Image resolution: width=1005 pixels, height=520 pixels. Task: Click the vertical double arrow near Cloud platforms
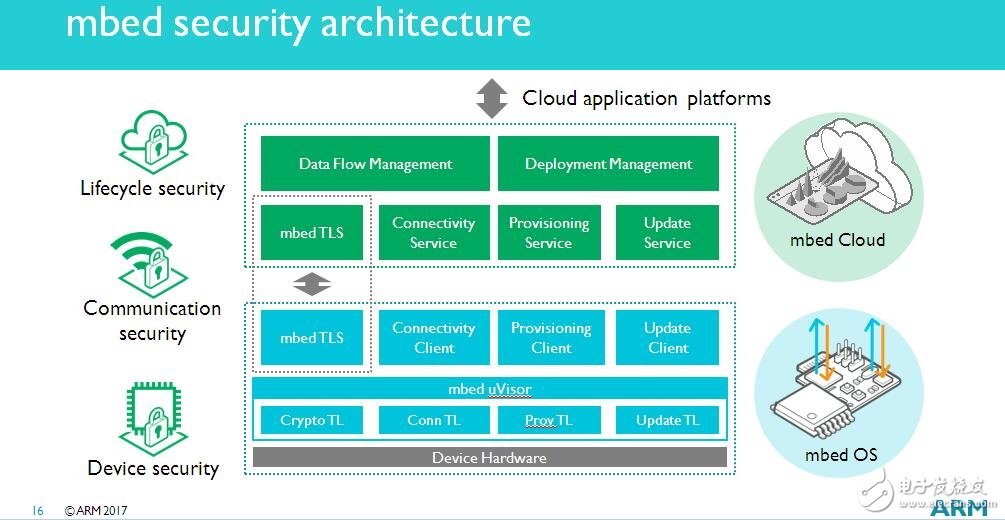click(491, 99)
